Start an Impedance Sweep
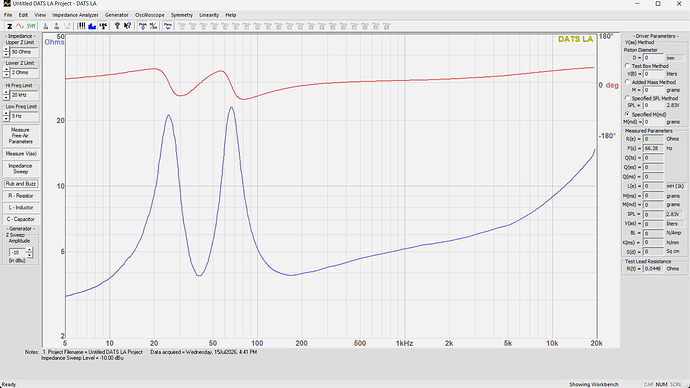Viewport: 690px width, 388px height. click(x=21, y=168)
